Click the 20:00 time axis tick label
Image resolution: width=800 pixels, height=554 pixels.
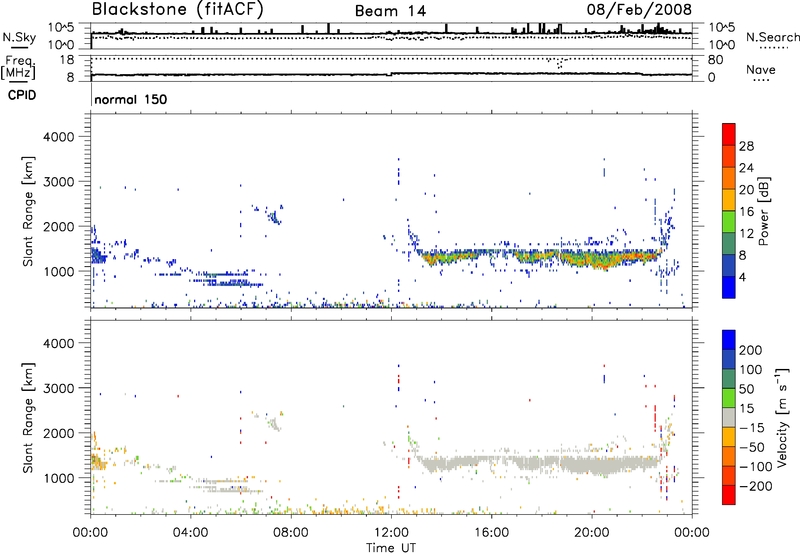(x=591, y=533)
